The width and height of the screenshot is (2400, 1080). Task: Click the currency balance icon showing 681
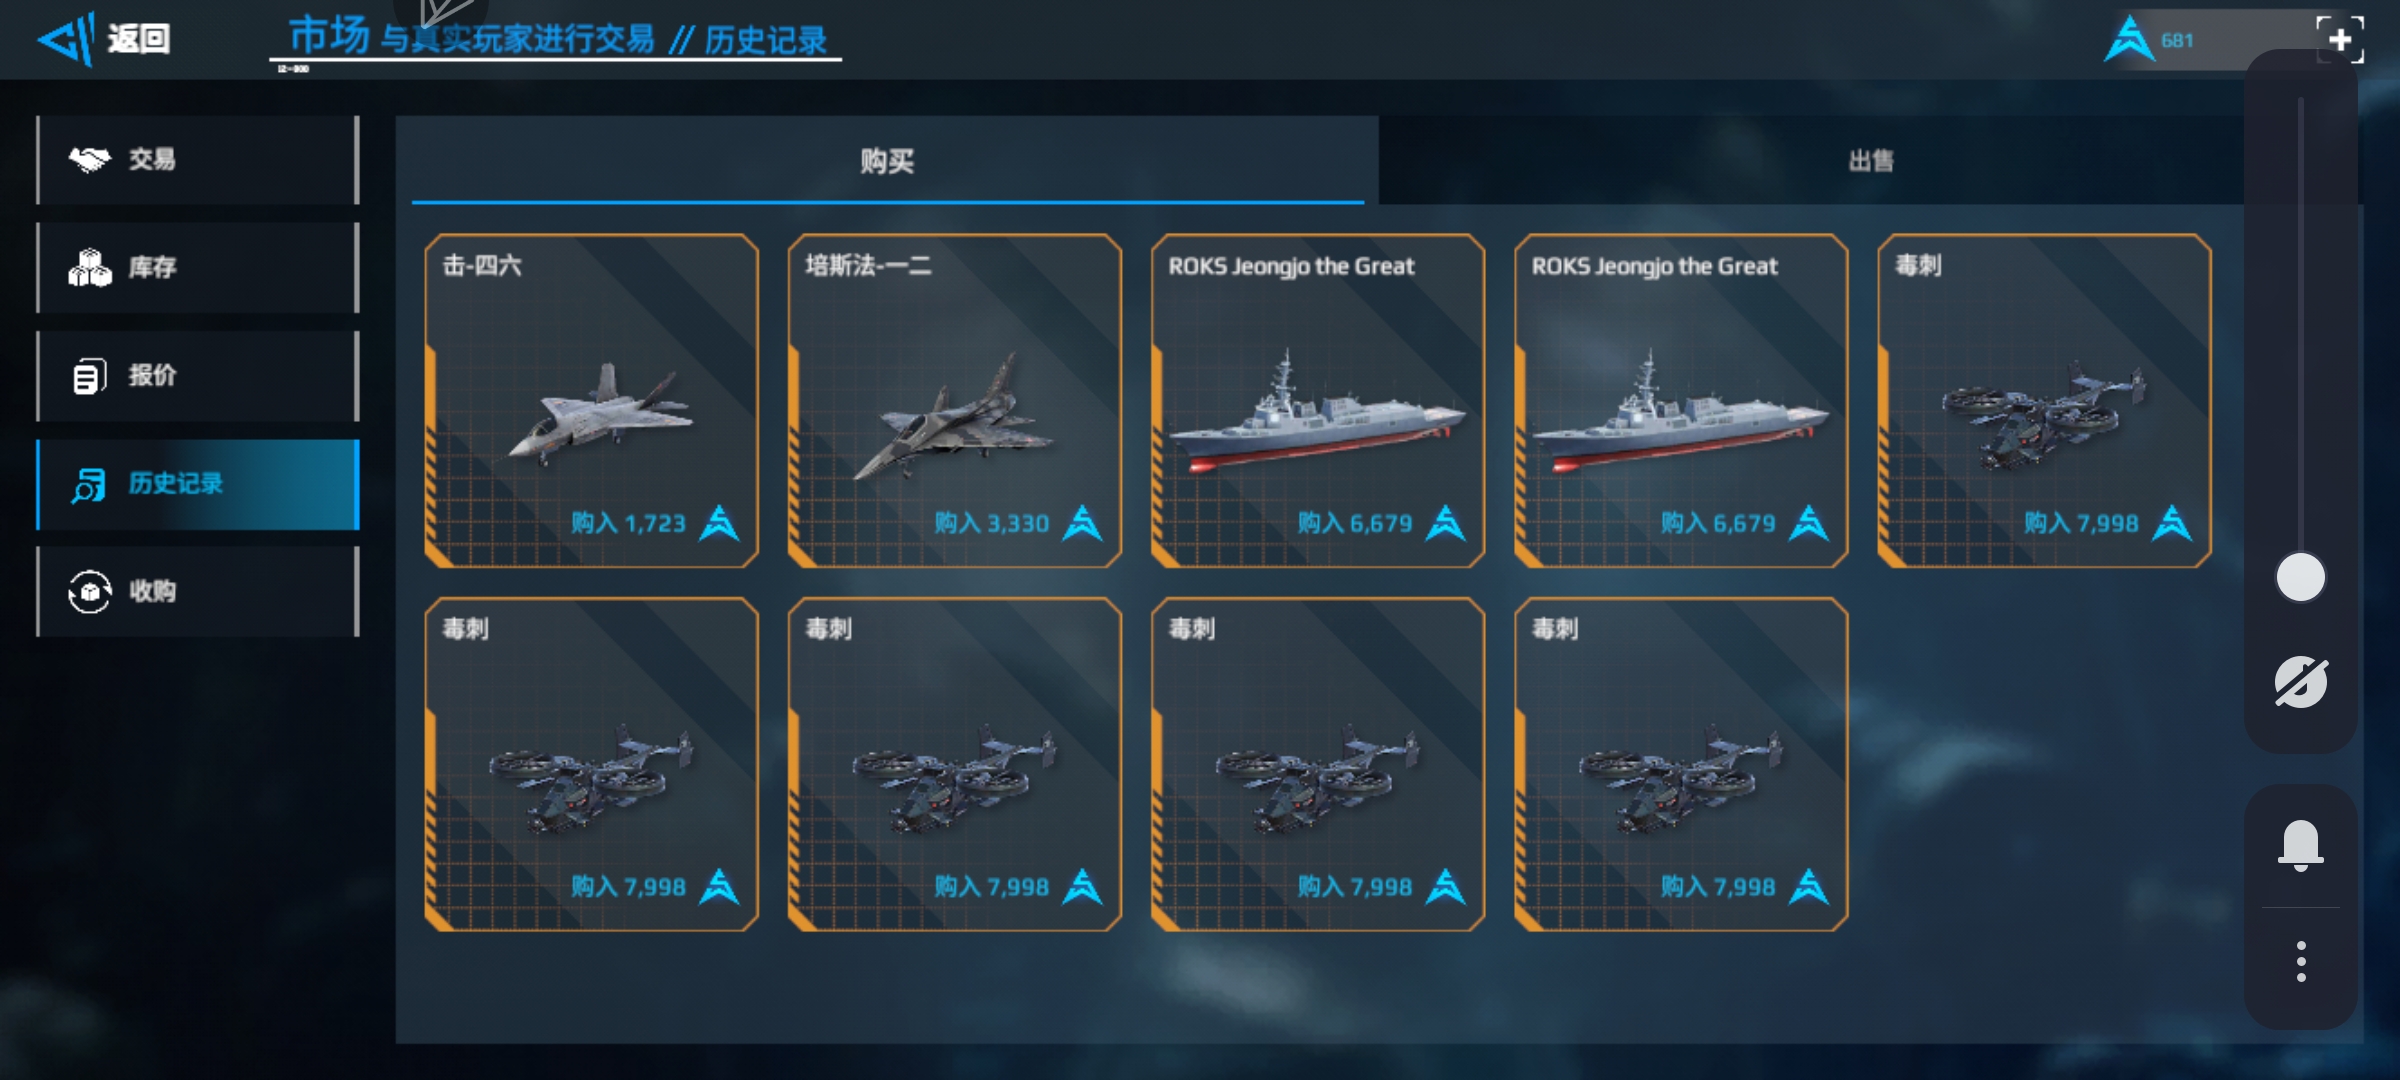[2130, 40]
